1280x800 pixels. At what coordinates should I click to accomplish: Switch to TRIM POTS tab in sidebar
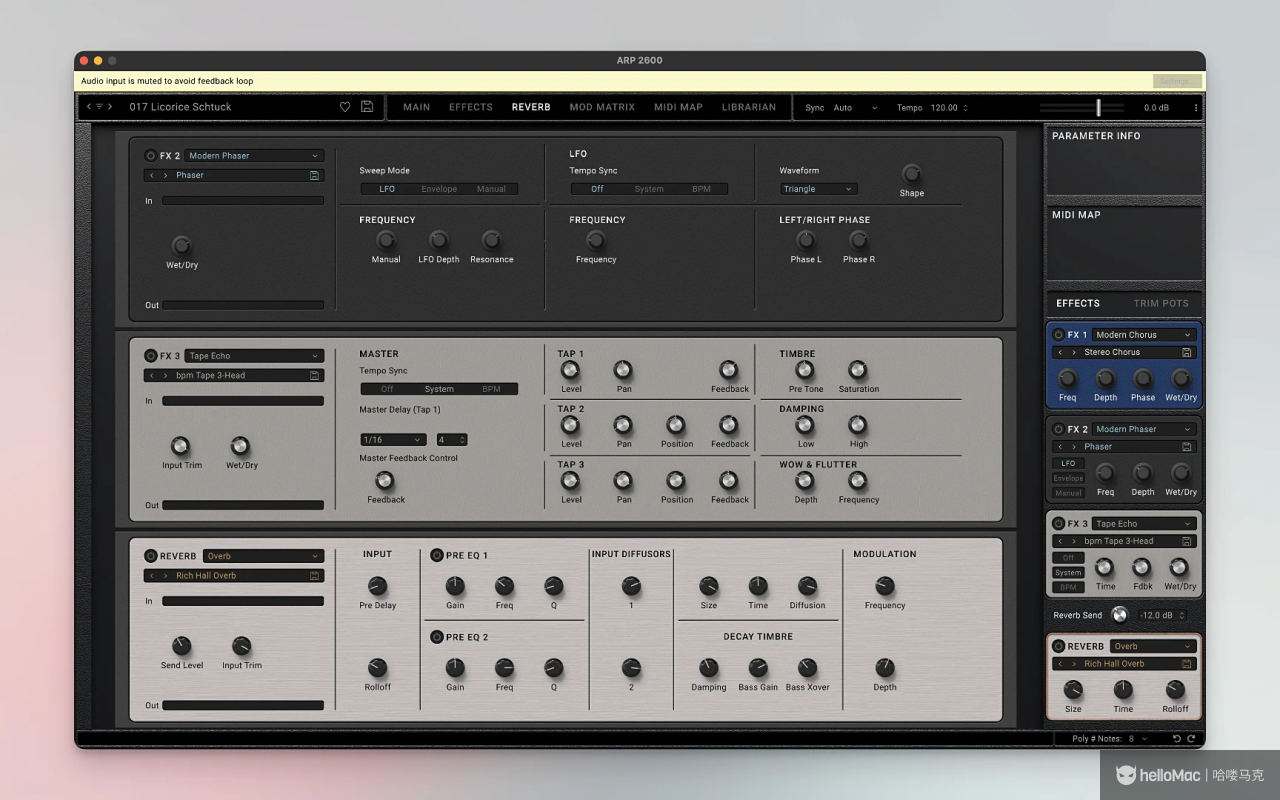[x=1161, y=303]
